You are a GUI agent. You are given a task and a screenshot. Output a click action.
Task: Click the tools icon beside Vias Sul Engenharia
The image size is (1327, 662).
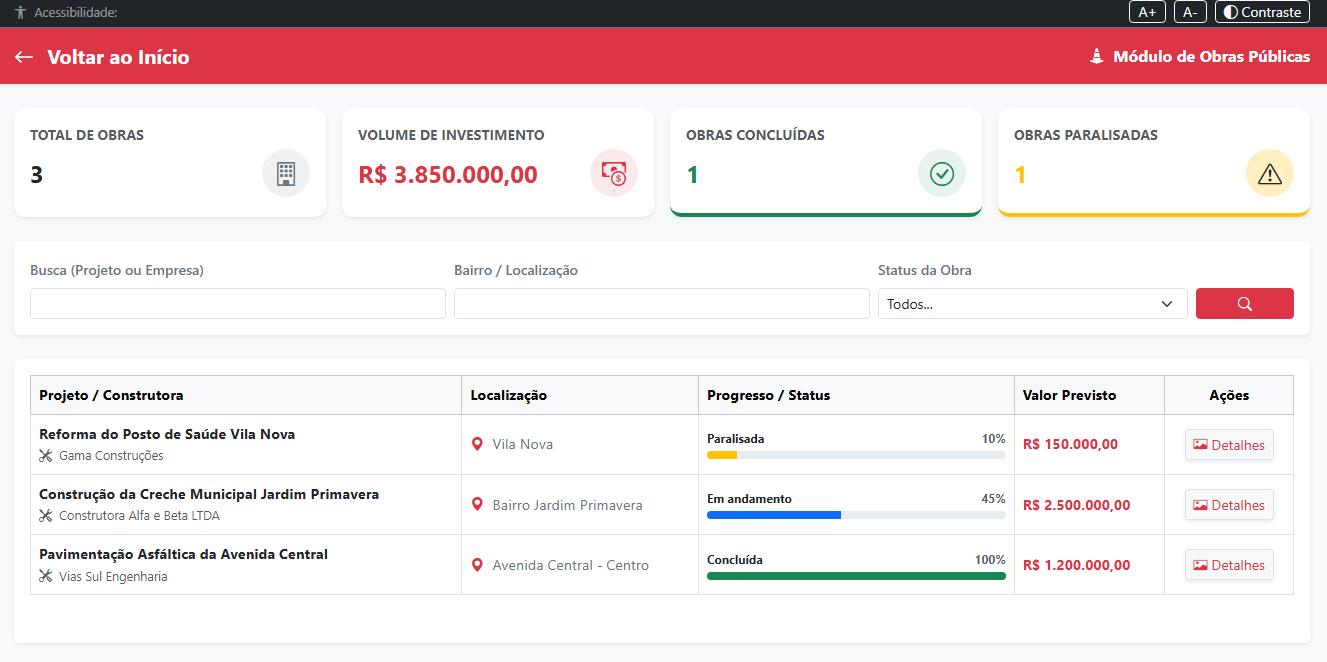click(x=45, y=576)
